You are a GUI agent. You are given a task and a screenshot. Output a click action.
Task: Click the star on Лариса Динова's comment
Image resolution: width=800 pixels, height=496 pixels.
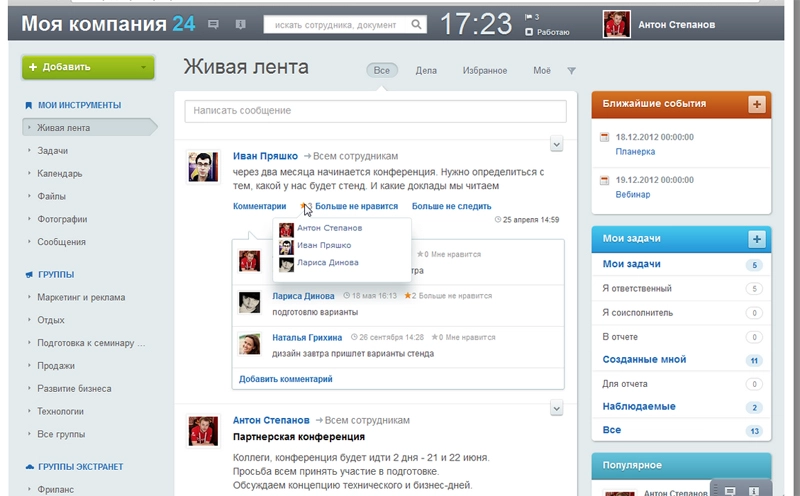pyautogui.click(x=408, y=295)
